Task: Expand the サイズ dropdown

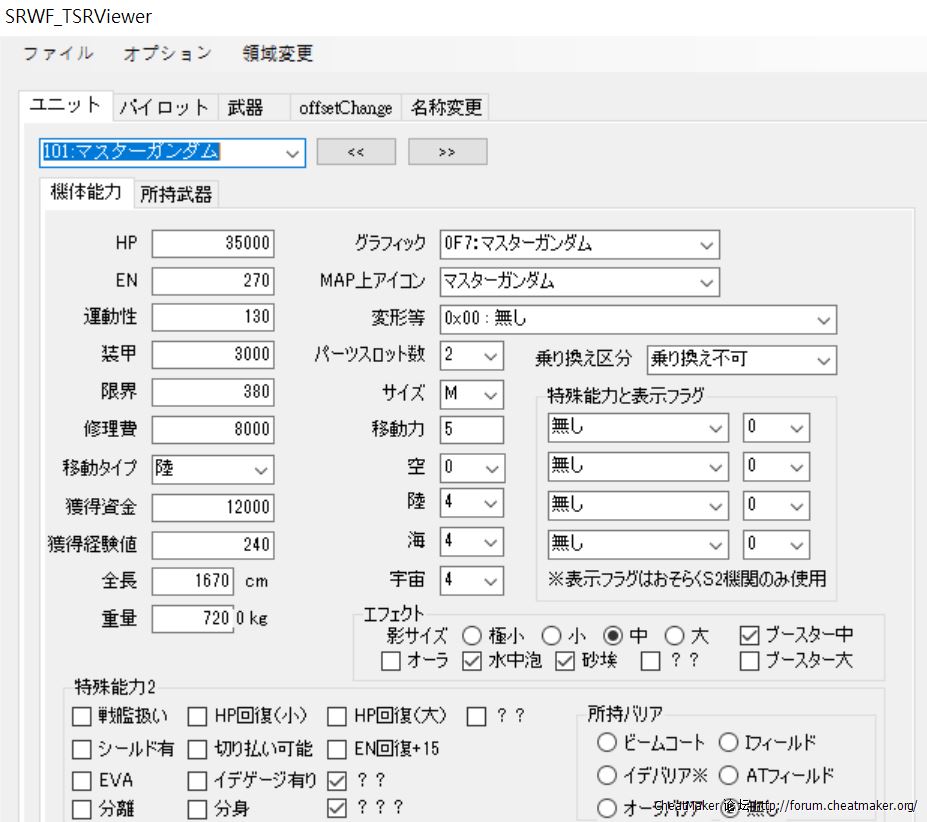Action: click(490, 394)
